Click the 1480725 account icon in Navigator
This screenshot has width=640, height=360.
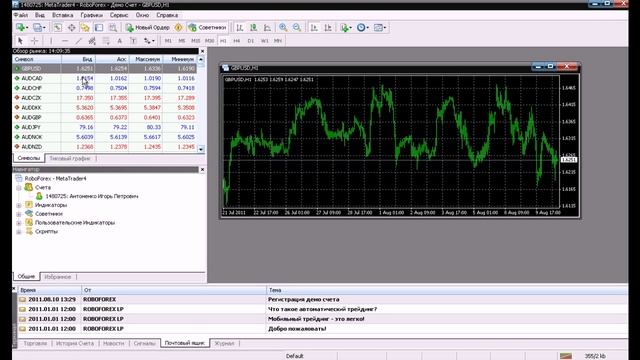[x=39, y=196]
